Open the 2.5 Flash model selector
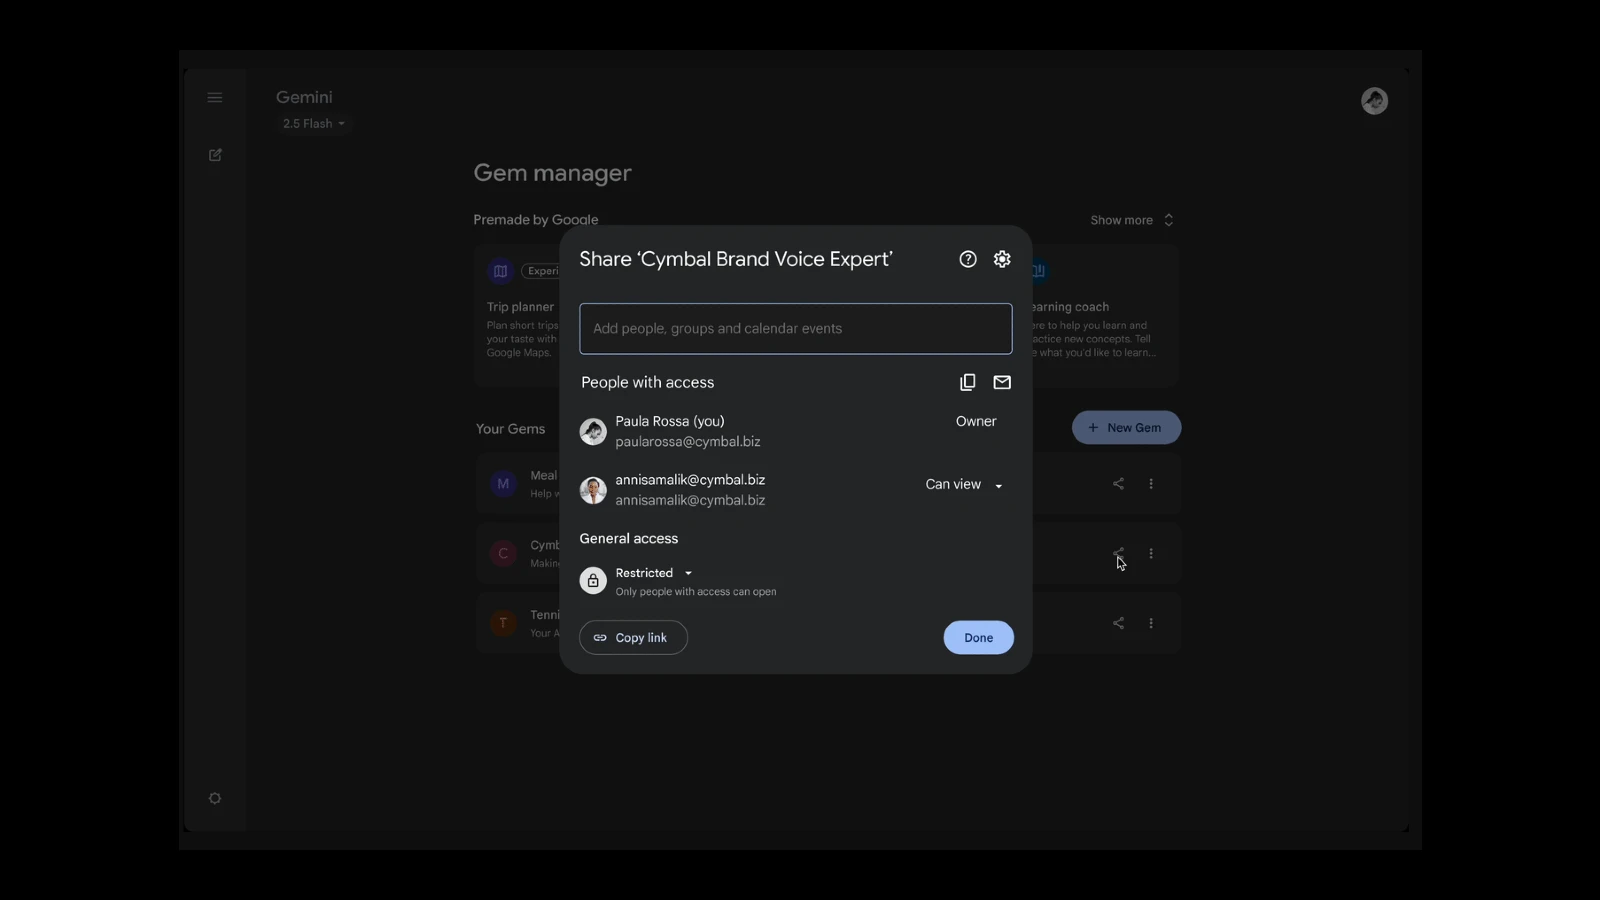This screenshot has height=900, width=1600. point(313,124)
